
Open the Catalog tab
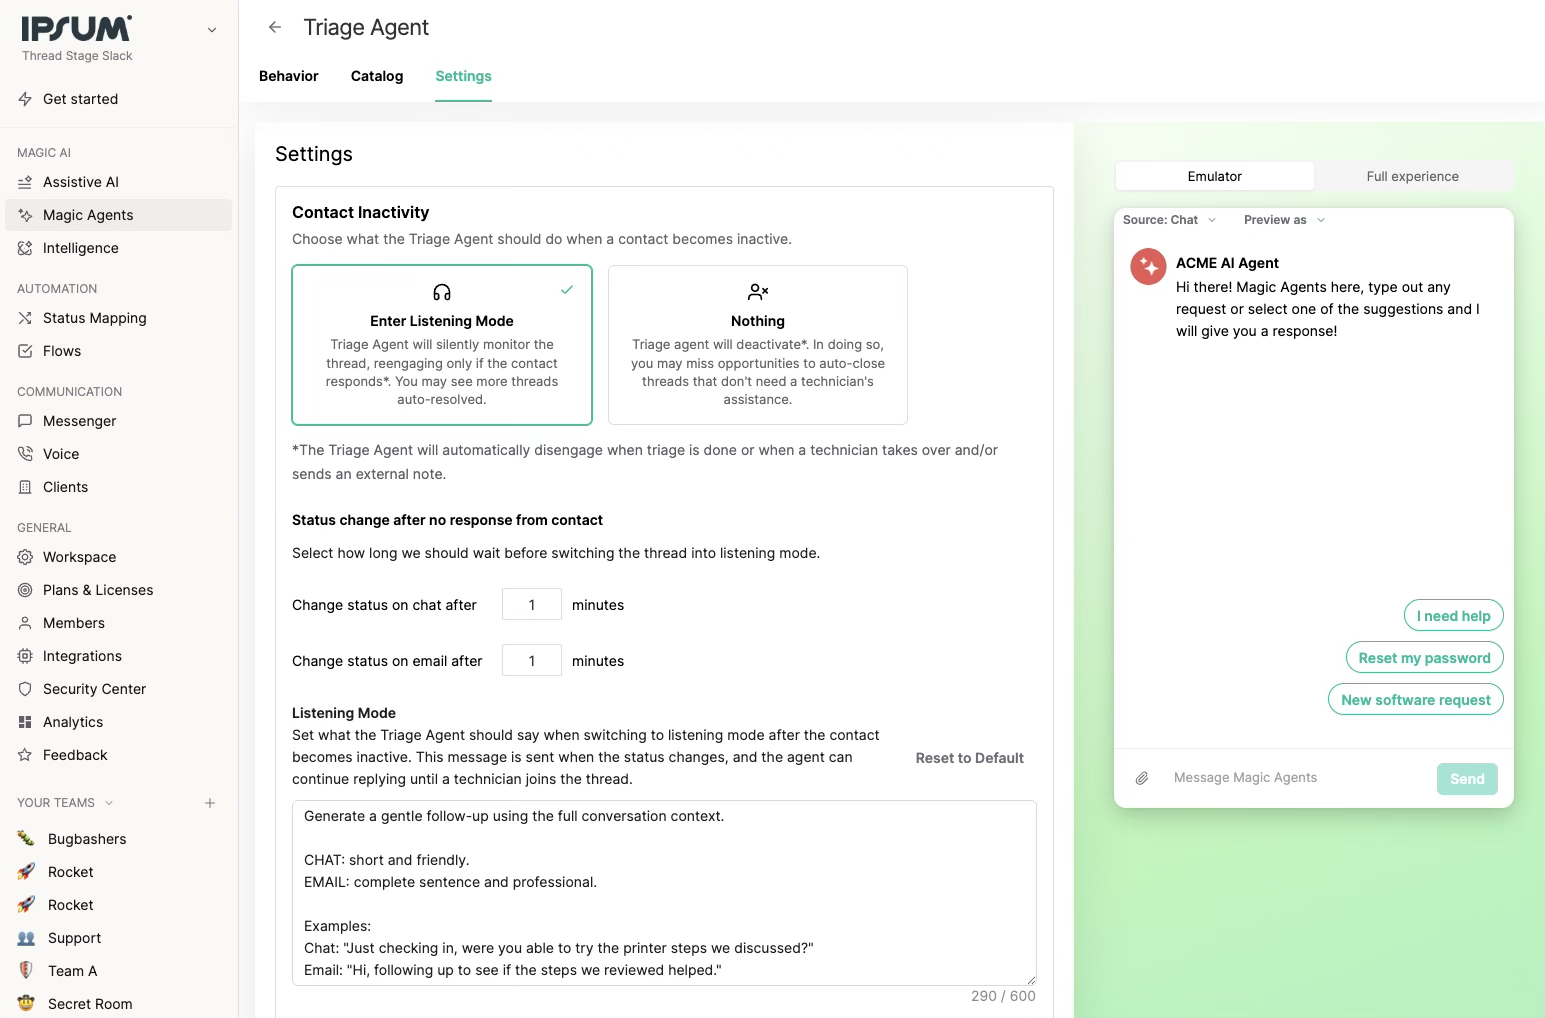[377, 76]
